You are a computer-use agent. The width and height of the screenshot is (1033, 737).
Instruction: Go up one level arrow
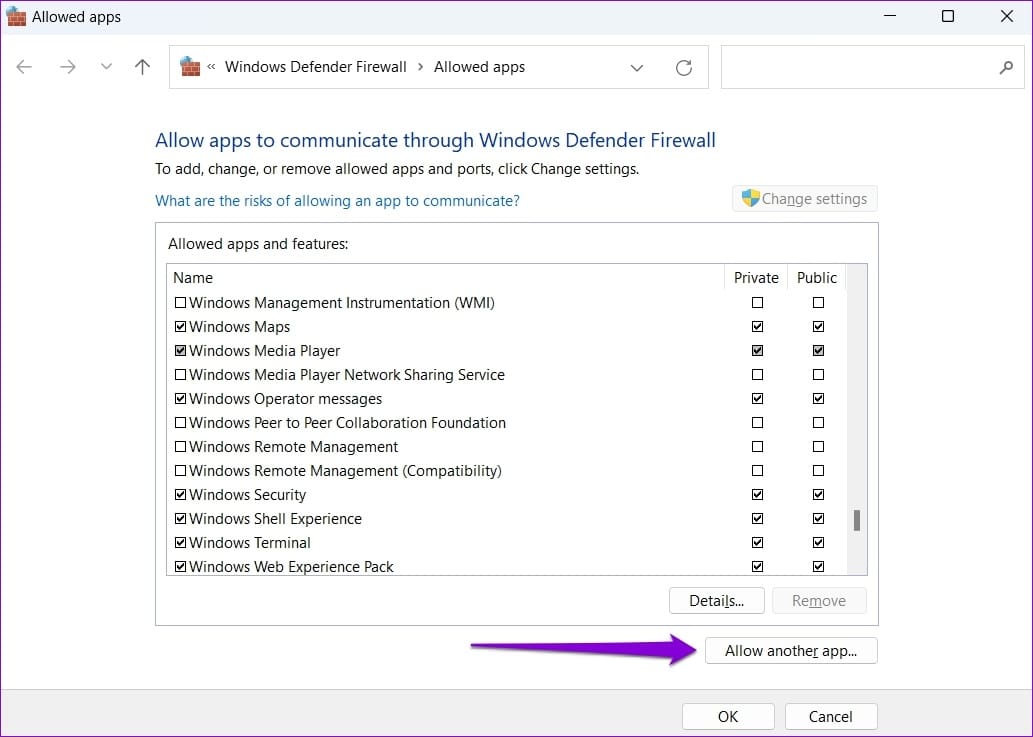click(x=142, y=67)
